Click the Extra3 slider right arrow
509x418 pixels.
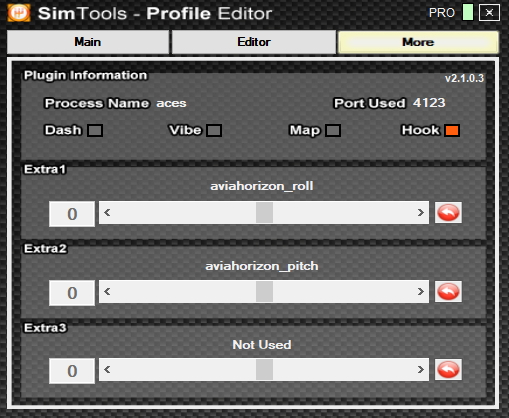(421, 370)
